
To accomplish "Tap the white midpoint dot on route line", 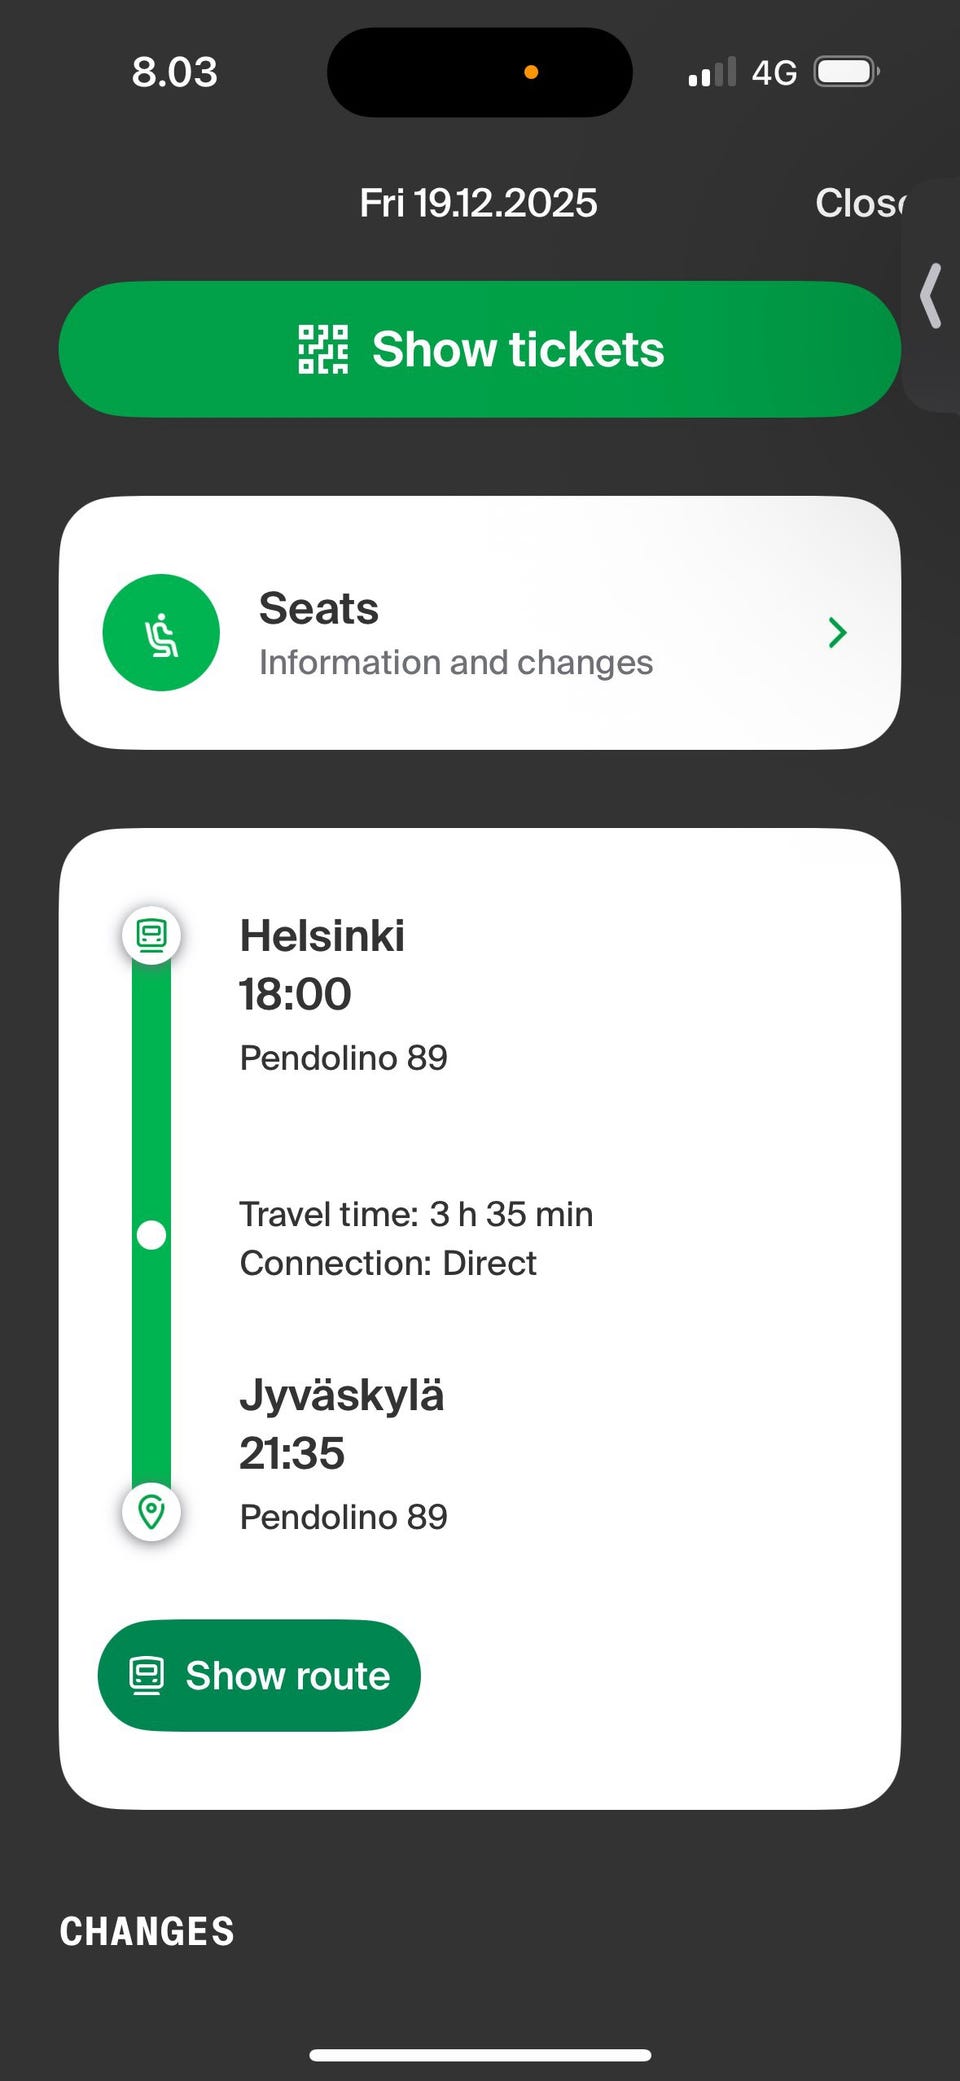I will 151,1235.
